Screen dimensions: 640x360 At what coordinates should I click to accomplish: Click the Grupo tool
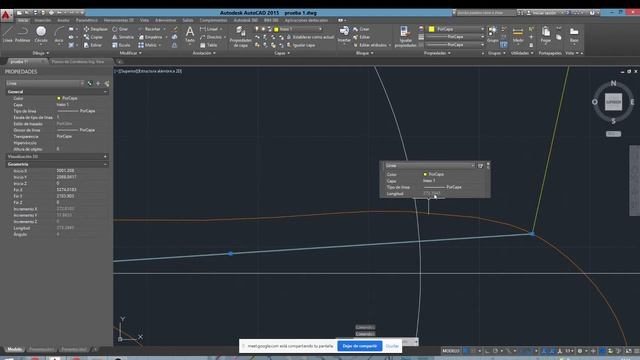click(x=493, y=34)
